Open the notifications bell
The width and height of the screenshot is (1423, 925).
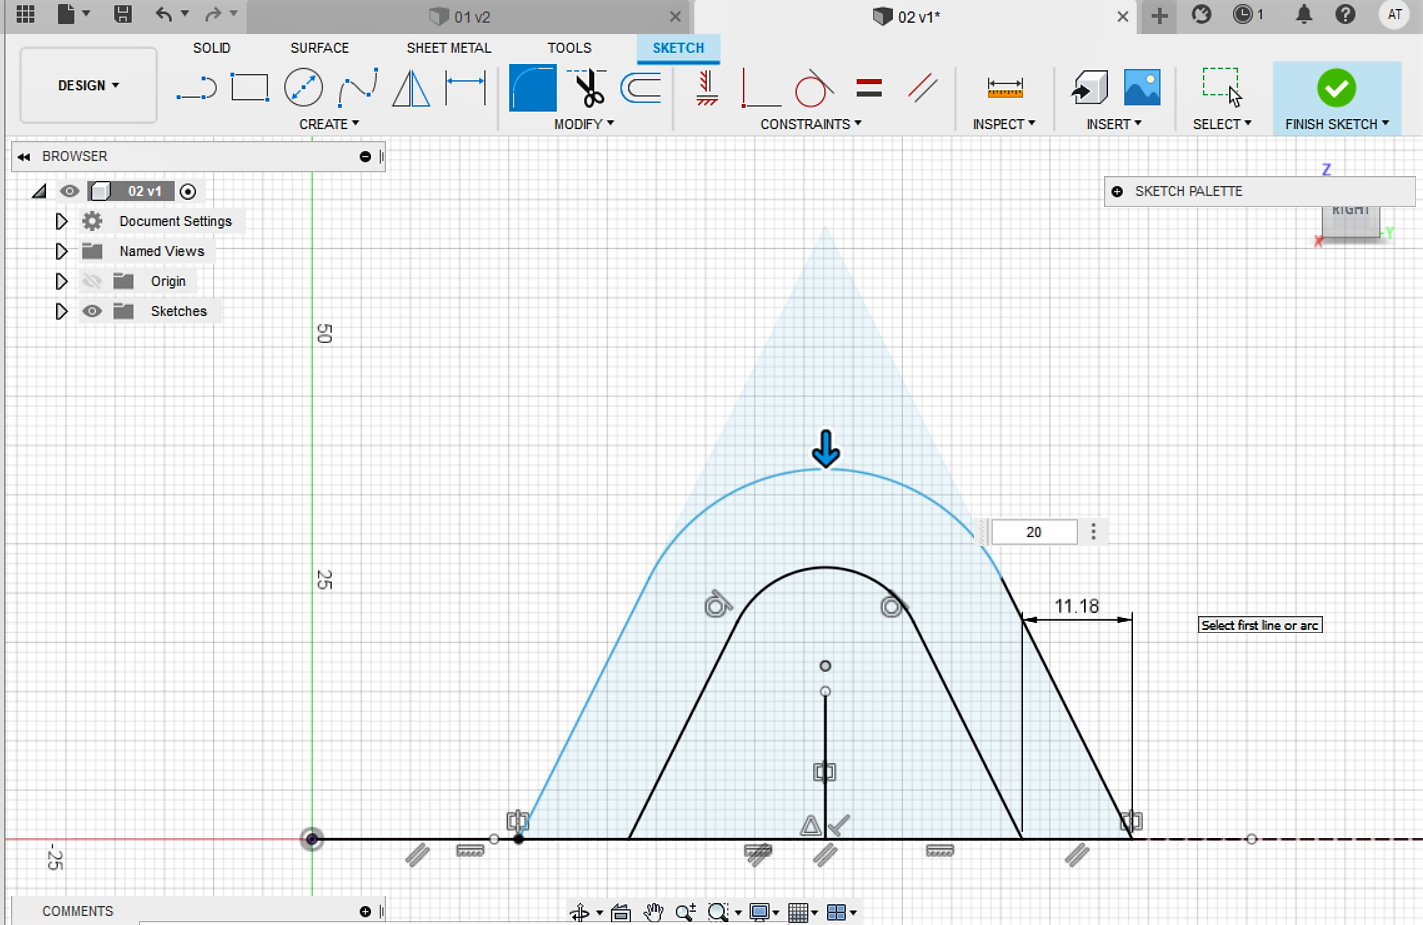[1304, 14]
